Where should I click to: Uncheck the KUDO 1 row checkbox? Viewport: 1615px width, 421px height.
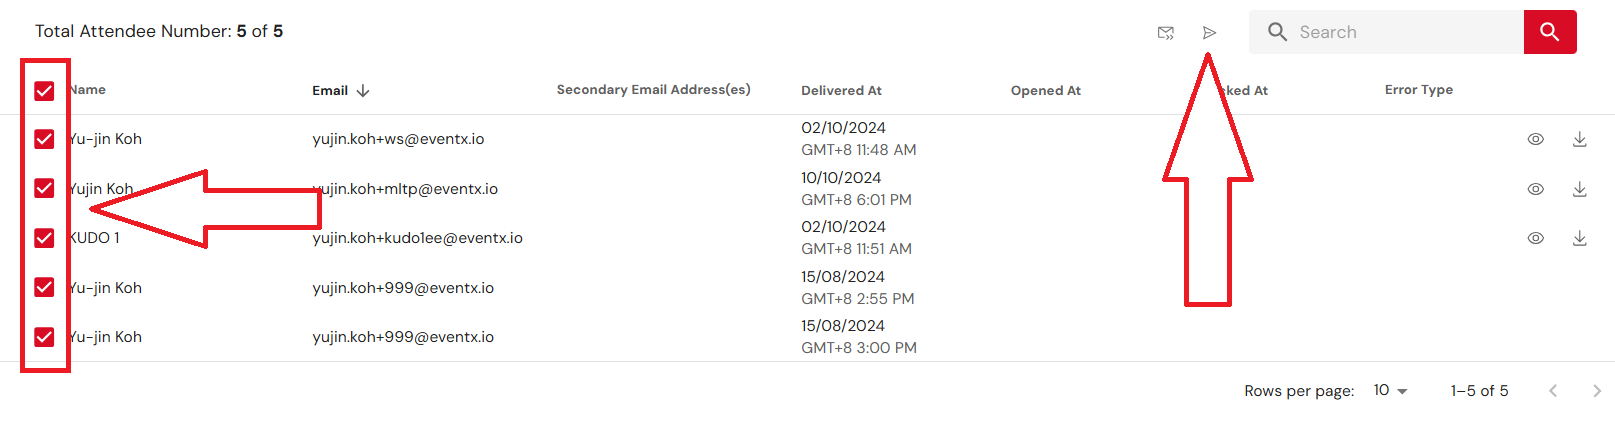44,238
